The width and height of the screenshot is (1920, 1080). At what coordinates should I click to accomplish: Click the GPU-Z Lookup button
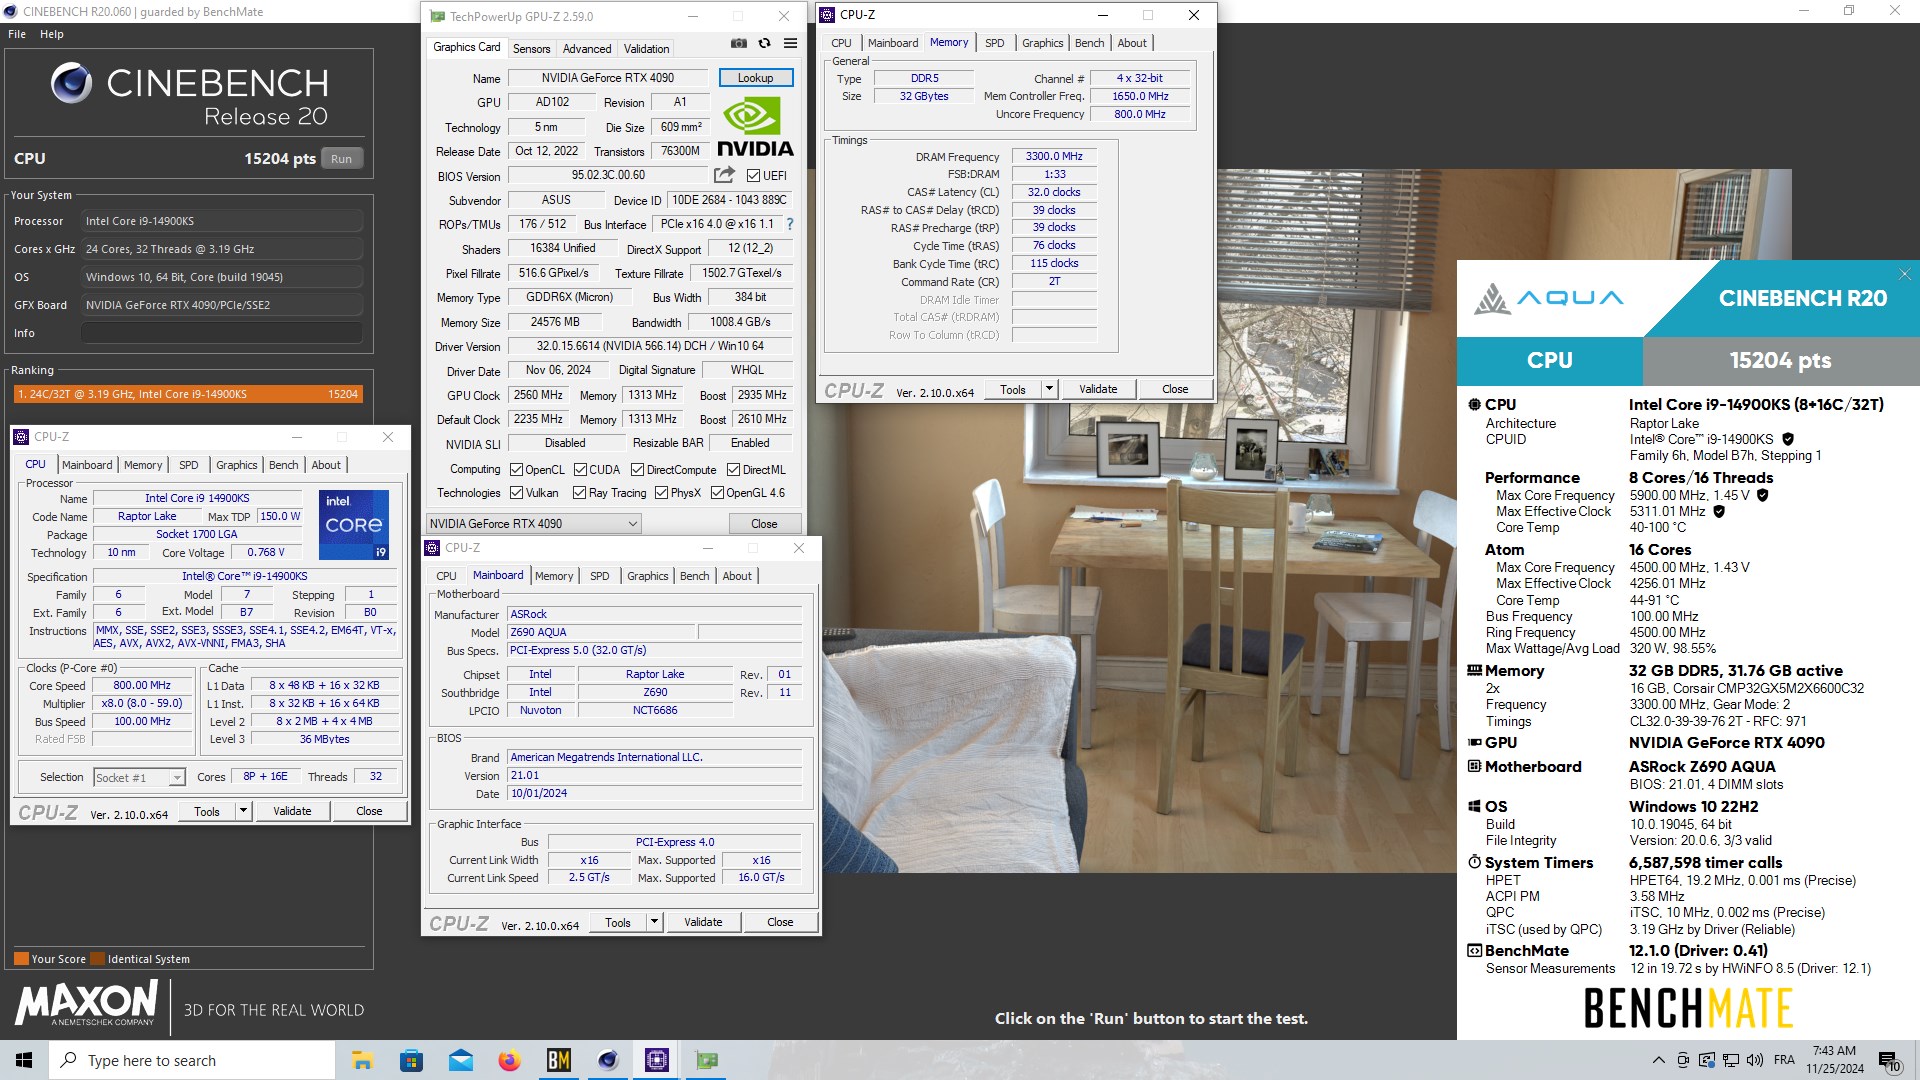755,78
